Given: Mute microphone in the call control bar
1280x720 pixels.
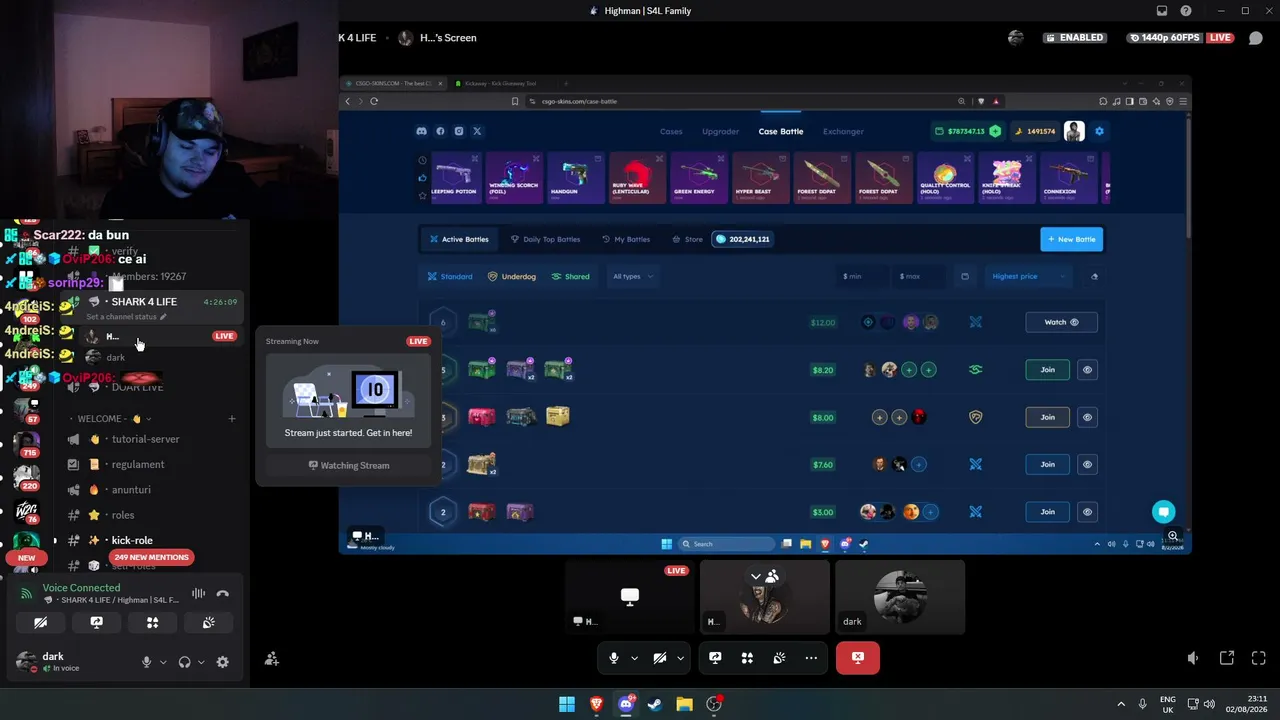Looking at the screenshot, I should click(614, 658).
